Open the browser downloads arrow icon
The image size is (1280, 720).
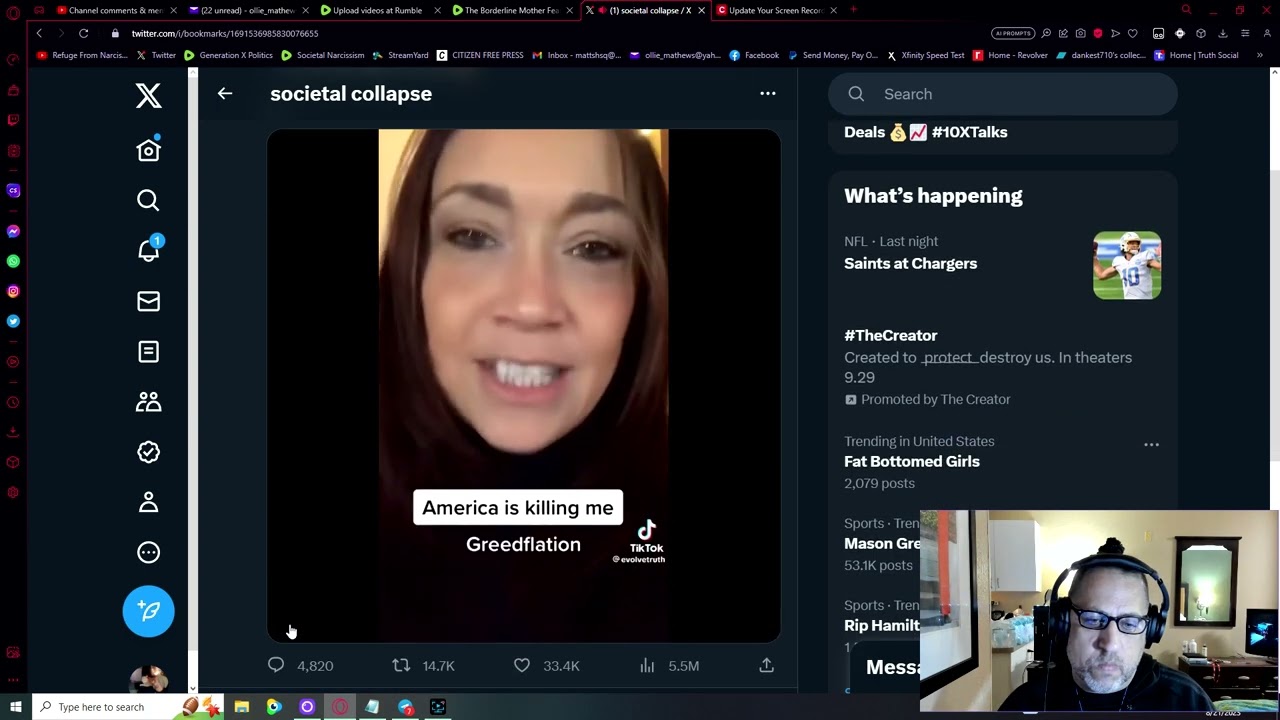[x=1222, y=33]
